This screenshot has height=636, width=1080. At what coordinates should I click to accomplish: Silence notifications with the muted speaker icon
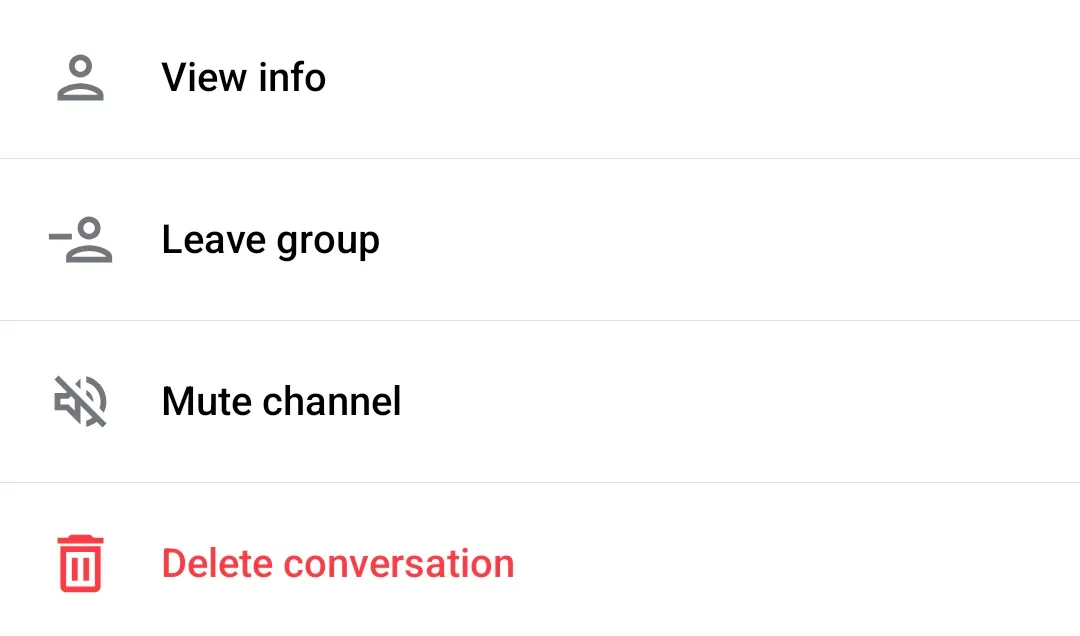[x=80, y=402]
